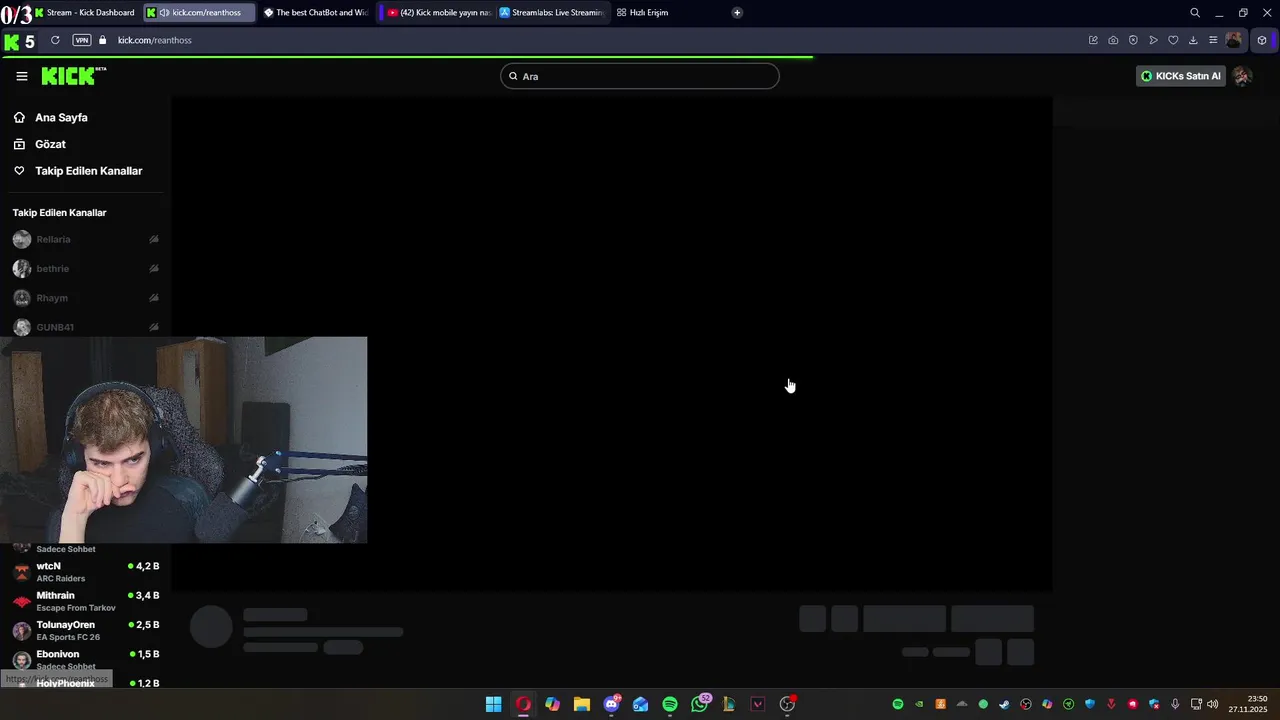Click wtcN viewer count 4,2 B
This screenshot has height=720, width=1280.
pyautogui.click(x=144, y=566)
